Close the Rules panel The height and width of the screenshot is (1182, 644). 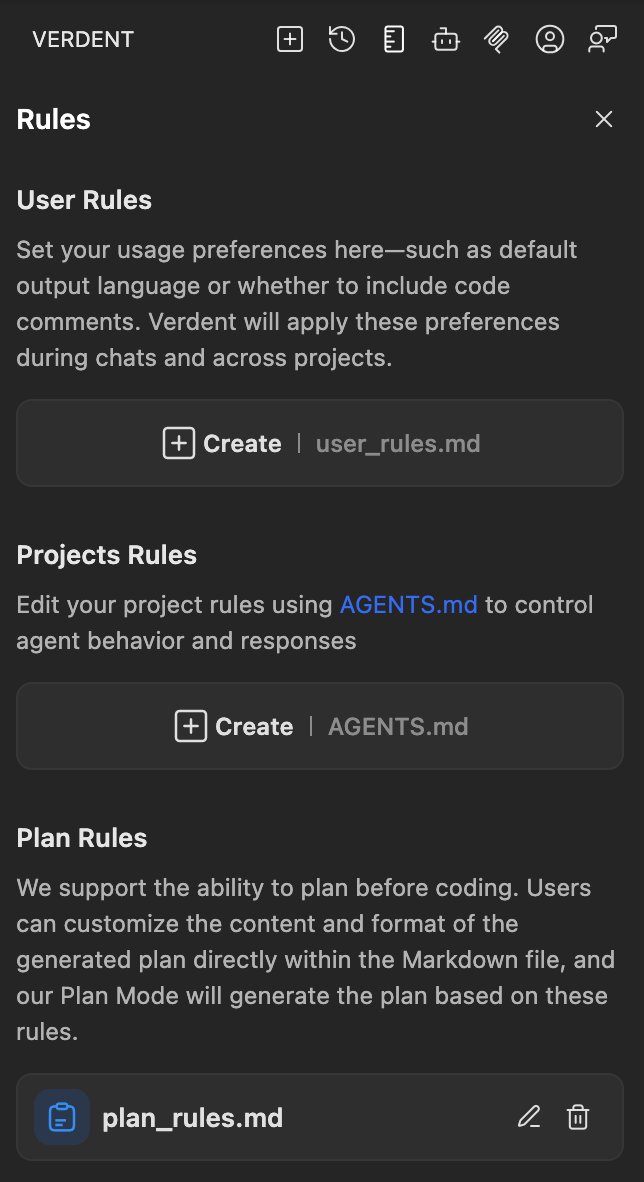click(604, 120)
